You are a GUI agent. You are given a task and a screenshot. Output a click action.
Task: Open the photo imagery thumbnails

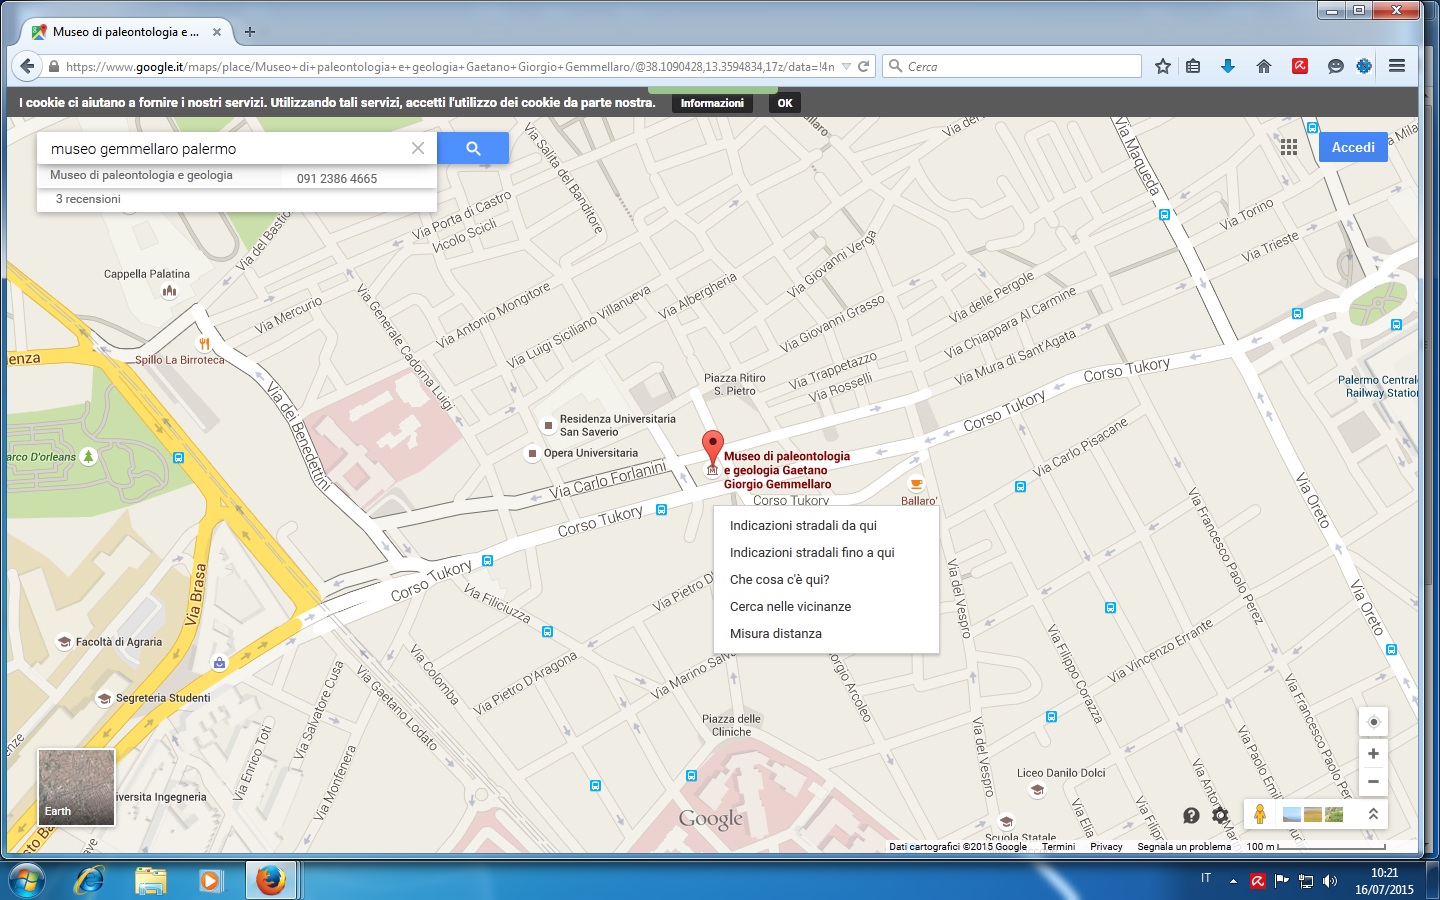tap(1312, 814)
